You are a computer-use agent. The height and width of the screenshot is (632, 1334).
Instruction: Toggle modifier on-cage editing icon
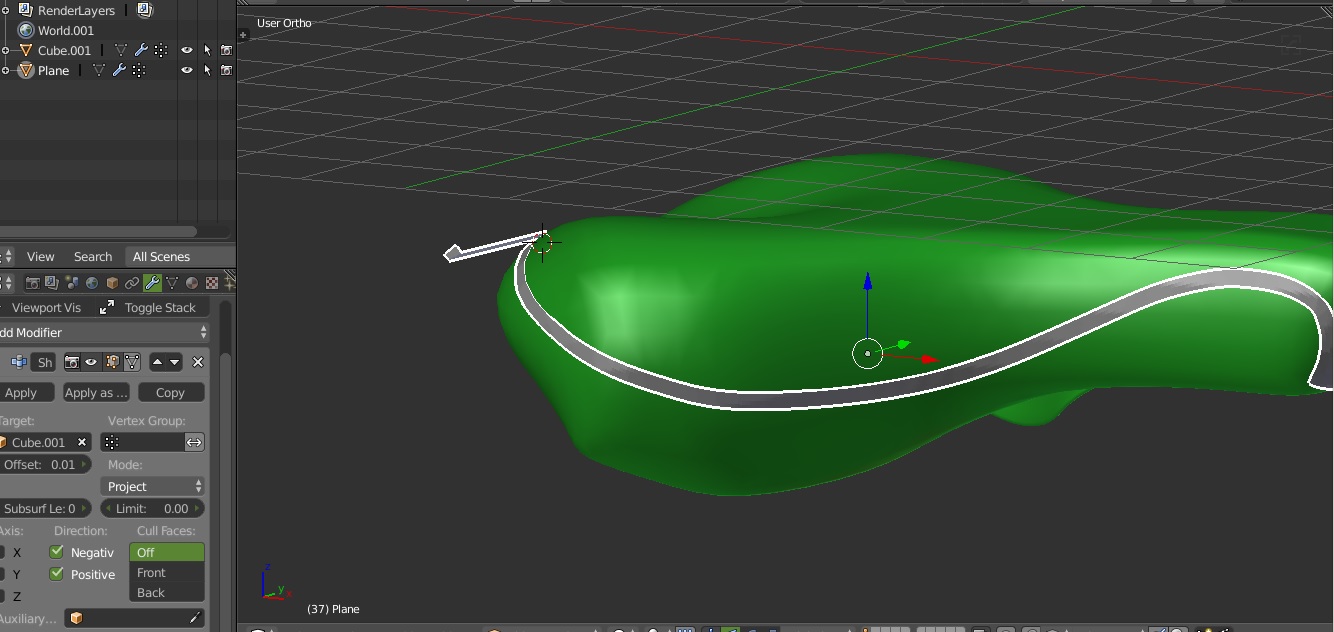pyautogui.click(x=131, y=362)
